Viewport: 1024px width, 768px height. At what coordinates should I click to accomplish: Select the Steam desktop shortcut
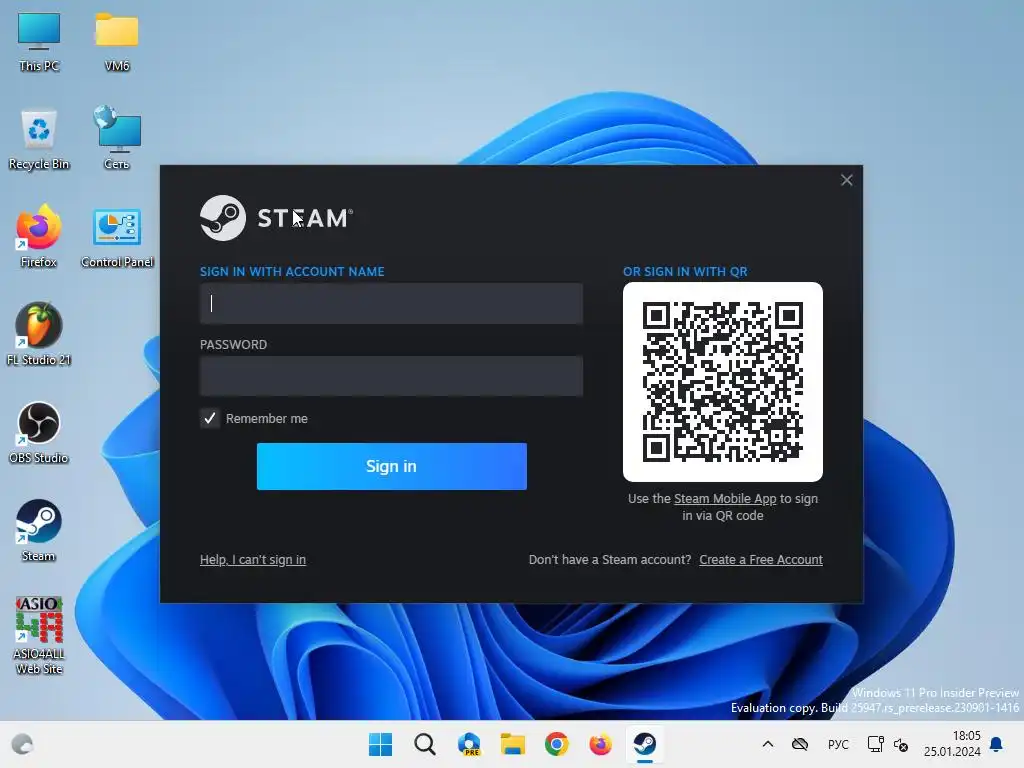click(x=39, y=530)
